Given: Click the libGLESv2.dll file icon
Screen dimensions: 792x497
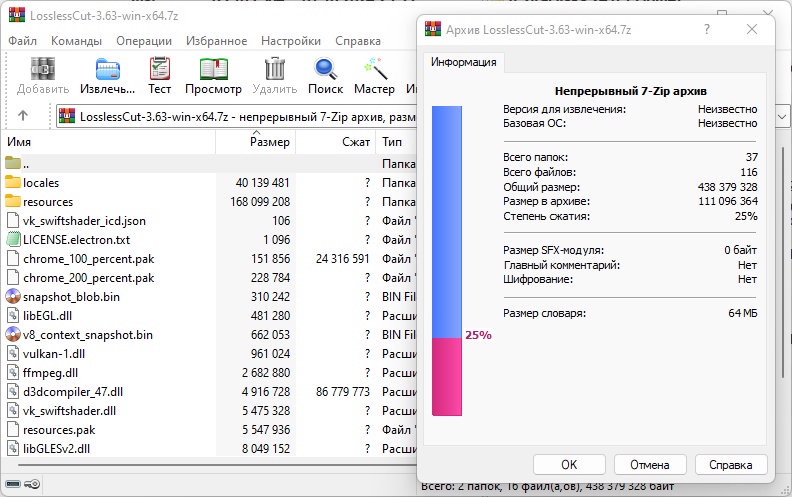Looking at the screenshot, I should pos(13,449).
